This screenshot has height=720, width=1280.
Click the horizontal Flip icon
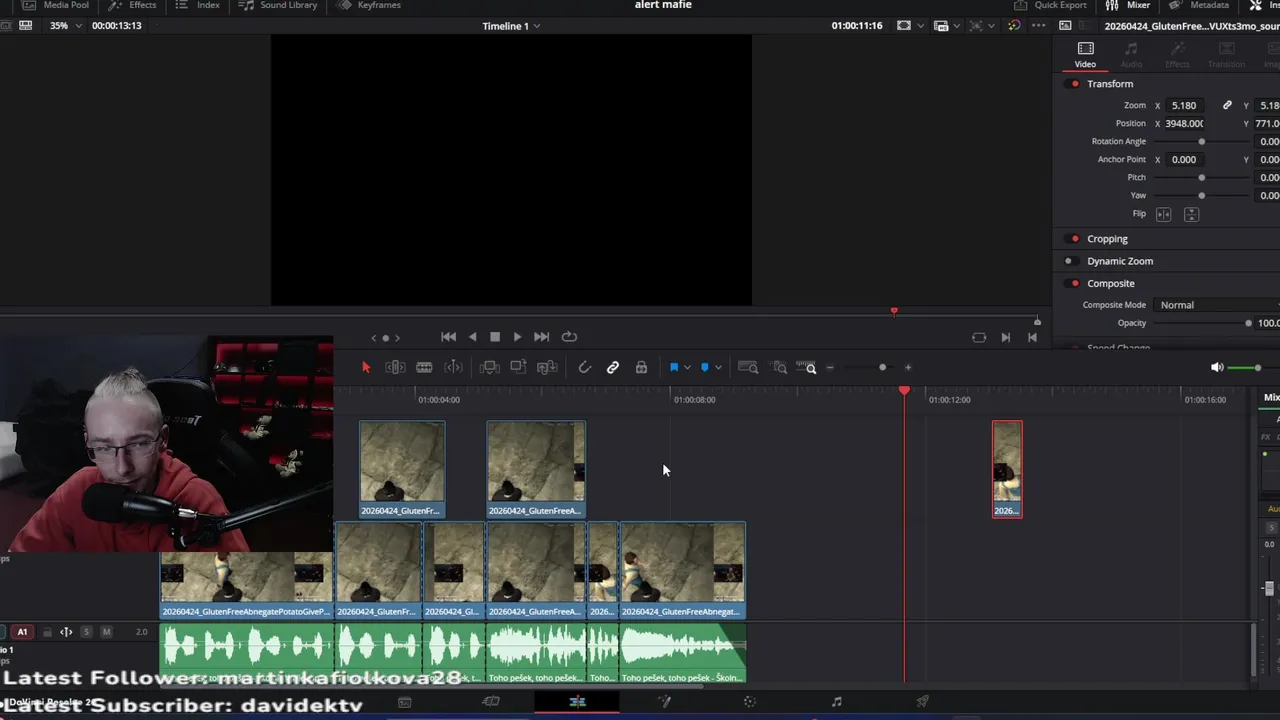coord(1164,214)
